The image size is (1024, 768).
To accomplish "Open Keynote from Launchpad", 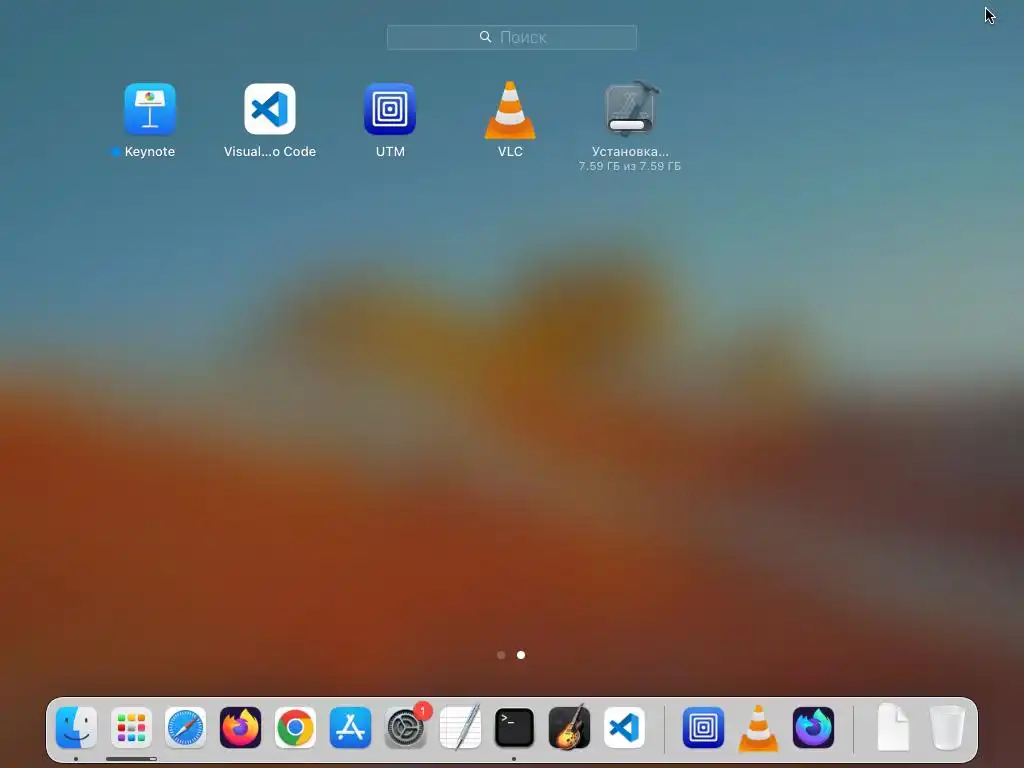I will [150, 108].
